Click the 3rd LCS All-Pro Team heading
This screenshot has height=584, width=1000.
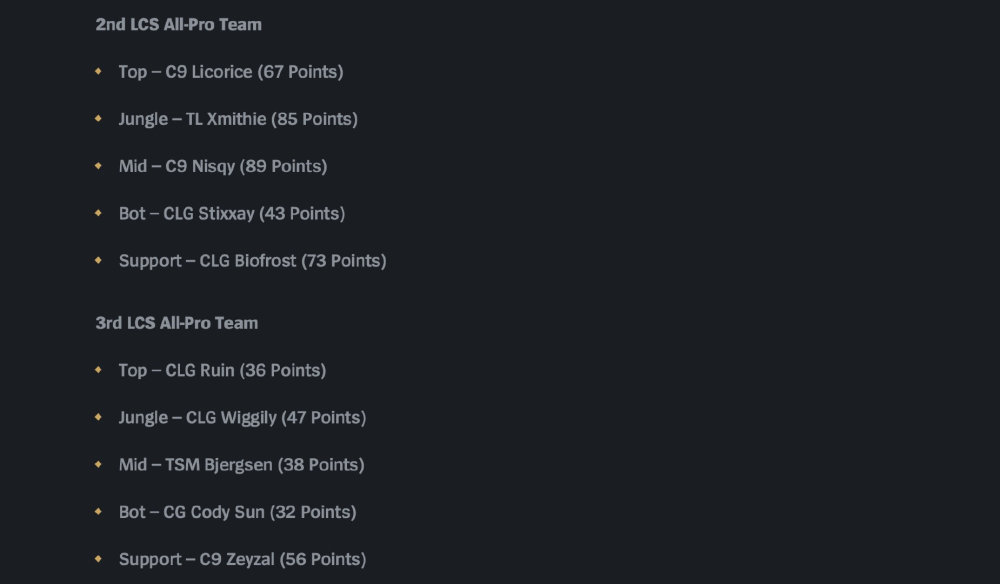coord(177,323)
